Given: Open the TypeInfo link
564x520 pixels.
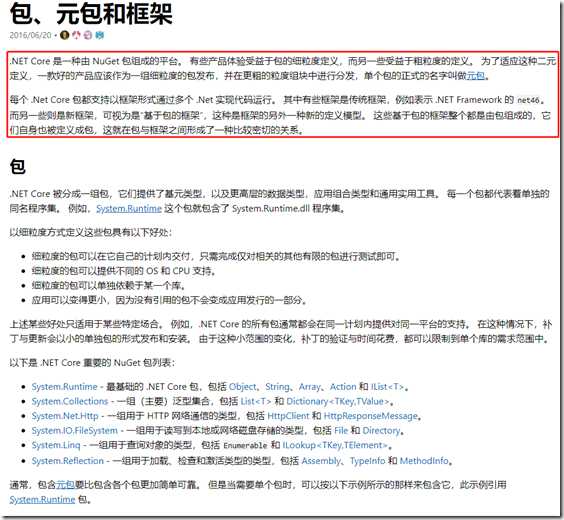Looking at the screenshot, I should pyautogui.click(x=367, y=461).
